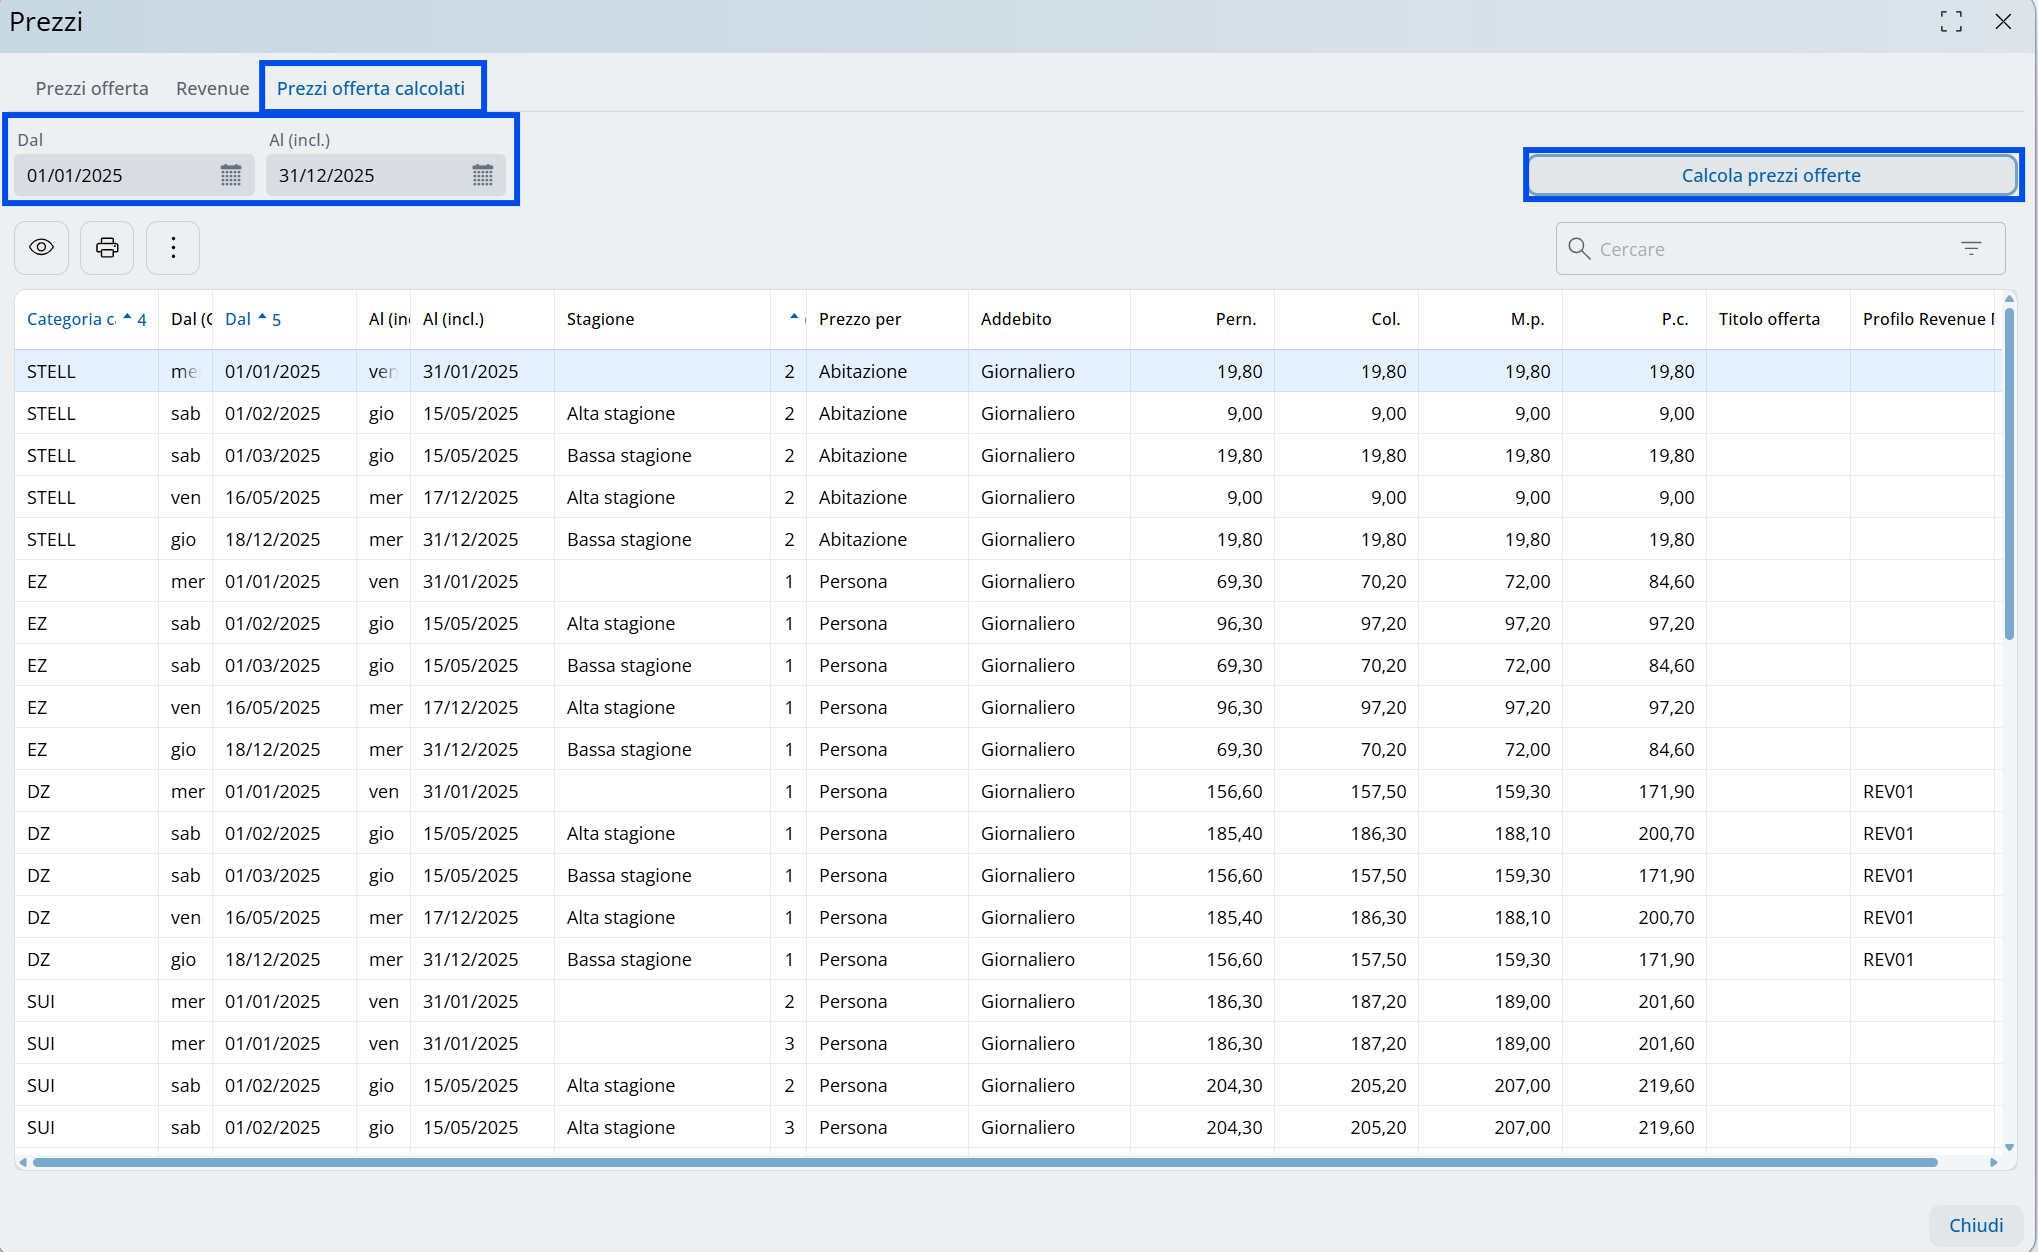Click the Chiudi button
2038x1252 pixels.
[1975, 1225]
